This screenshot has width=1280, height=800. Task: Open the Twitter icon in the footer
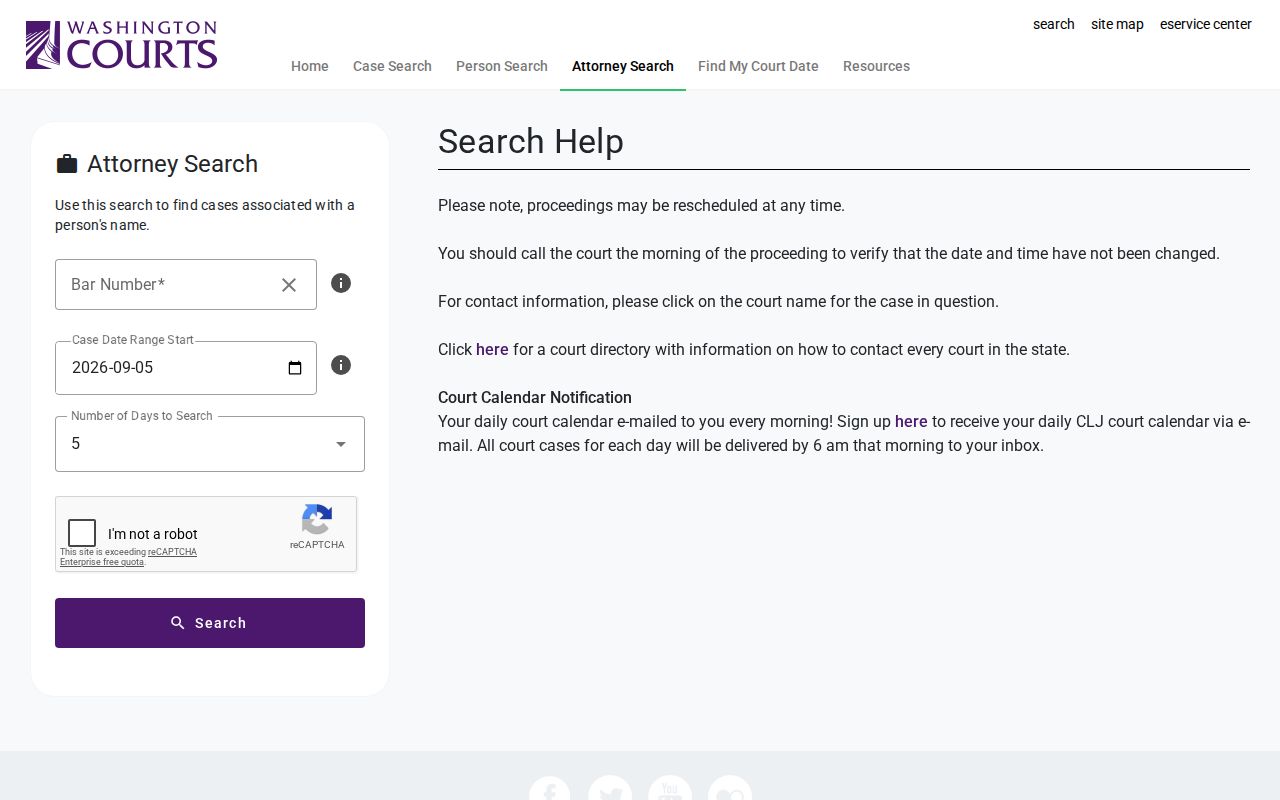pos(610,788)
